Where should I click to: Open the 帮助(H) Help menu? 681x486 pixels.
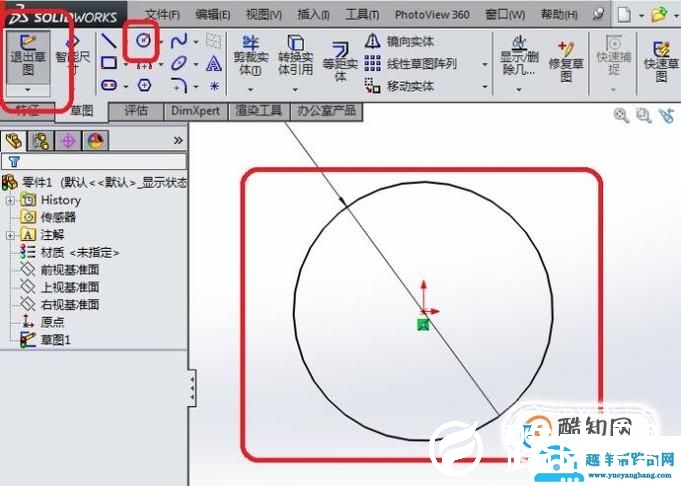point(559,15)
